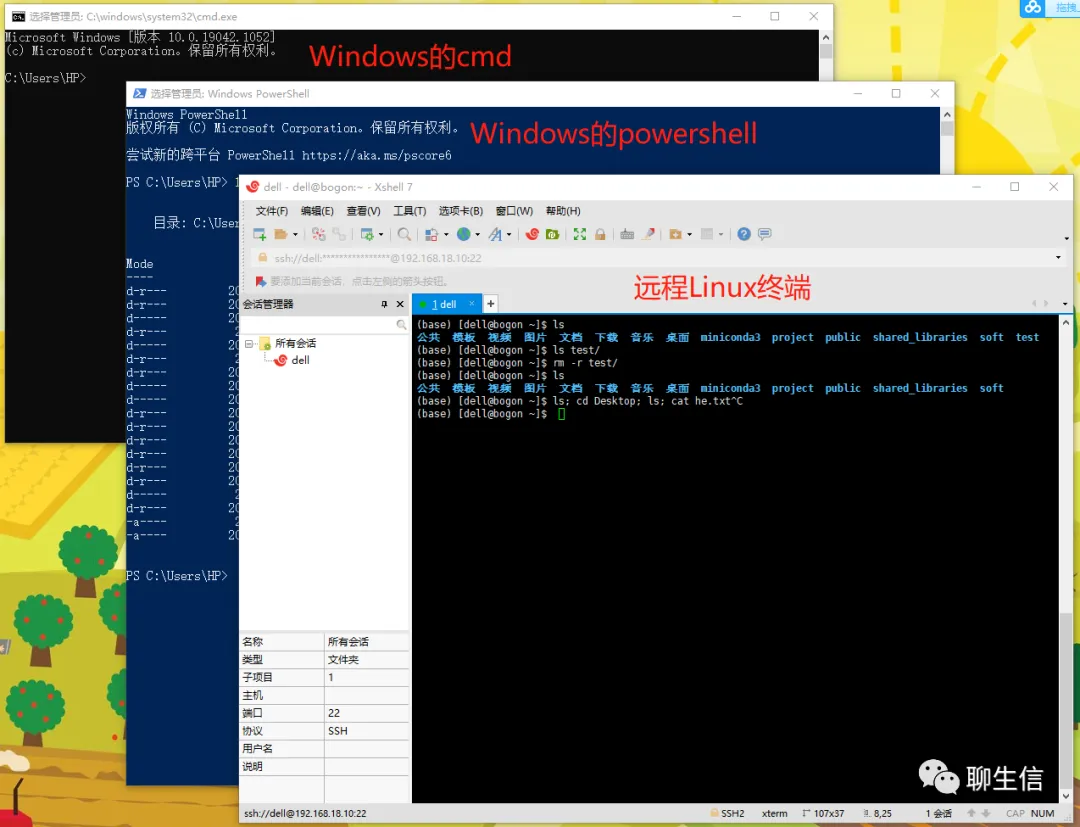The width and height of the screenshot is (1080, 827).
Task: Open session properties icon in Xshell toolbar
Action: point(367,234)
